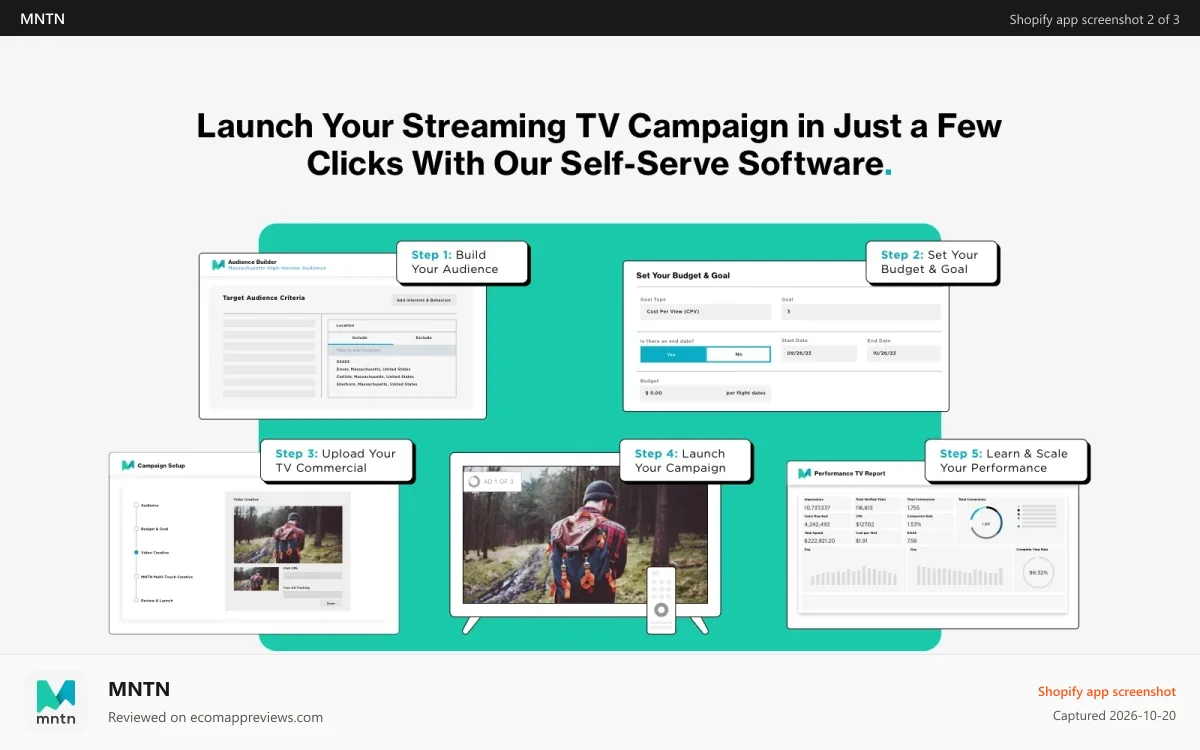
Task: Click the 02493 zip code entry
Action: point(343,362)
